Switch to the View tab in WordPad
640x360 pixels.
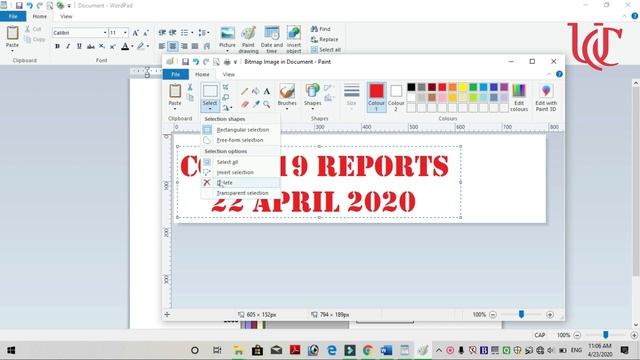(66, 16)
